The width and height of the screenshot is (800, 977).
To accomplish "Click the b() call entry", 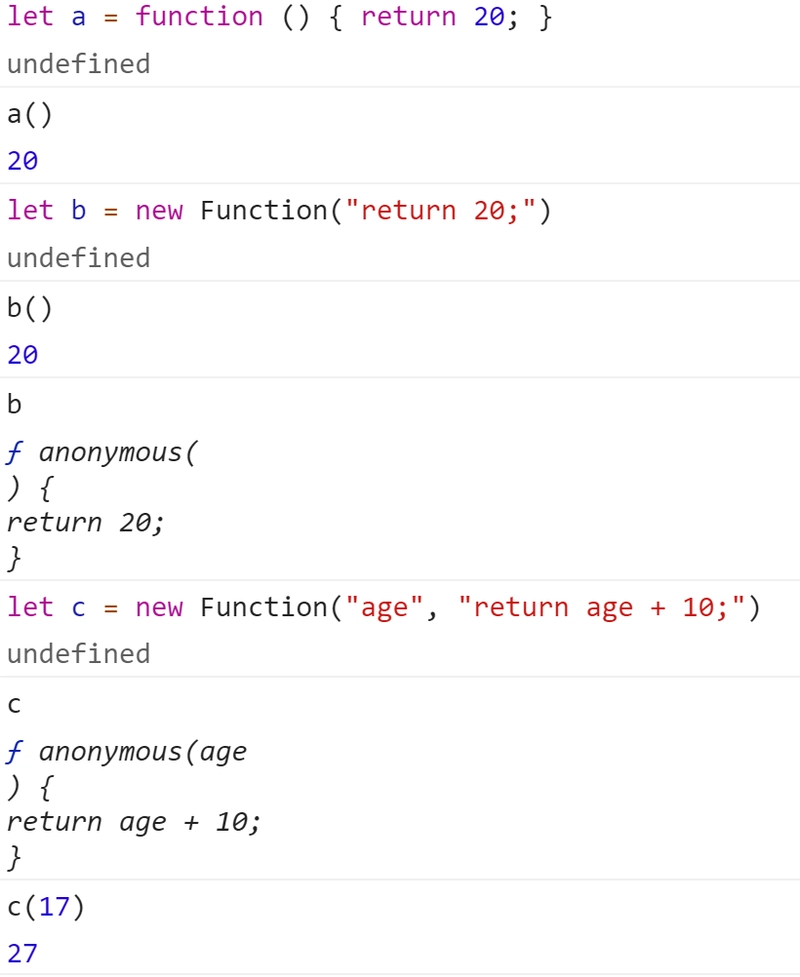I will [29, 308].
